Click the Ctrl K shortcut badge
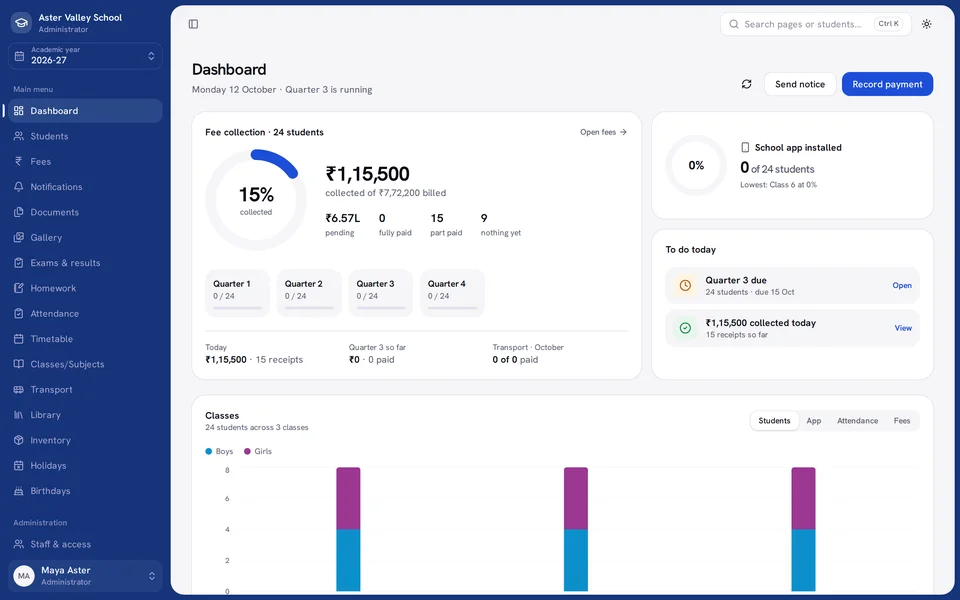The height and width of the screenshot is (600, 960). coord(888,24)
